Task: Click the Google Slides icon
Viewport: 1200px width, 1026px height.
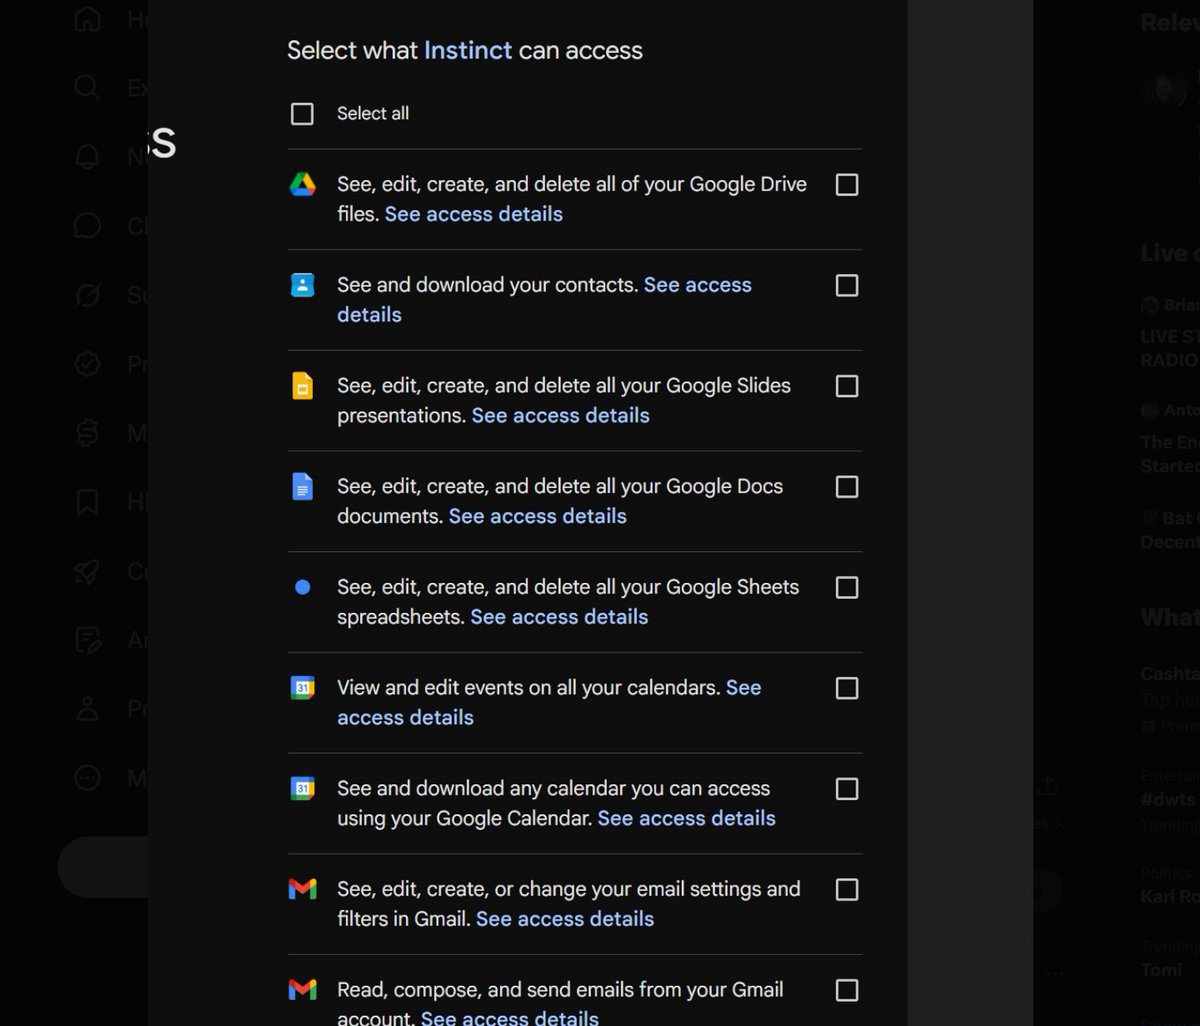Action: point(302,386)
